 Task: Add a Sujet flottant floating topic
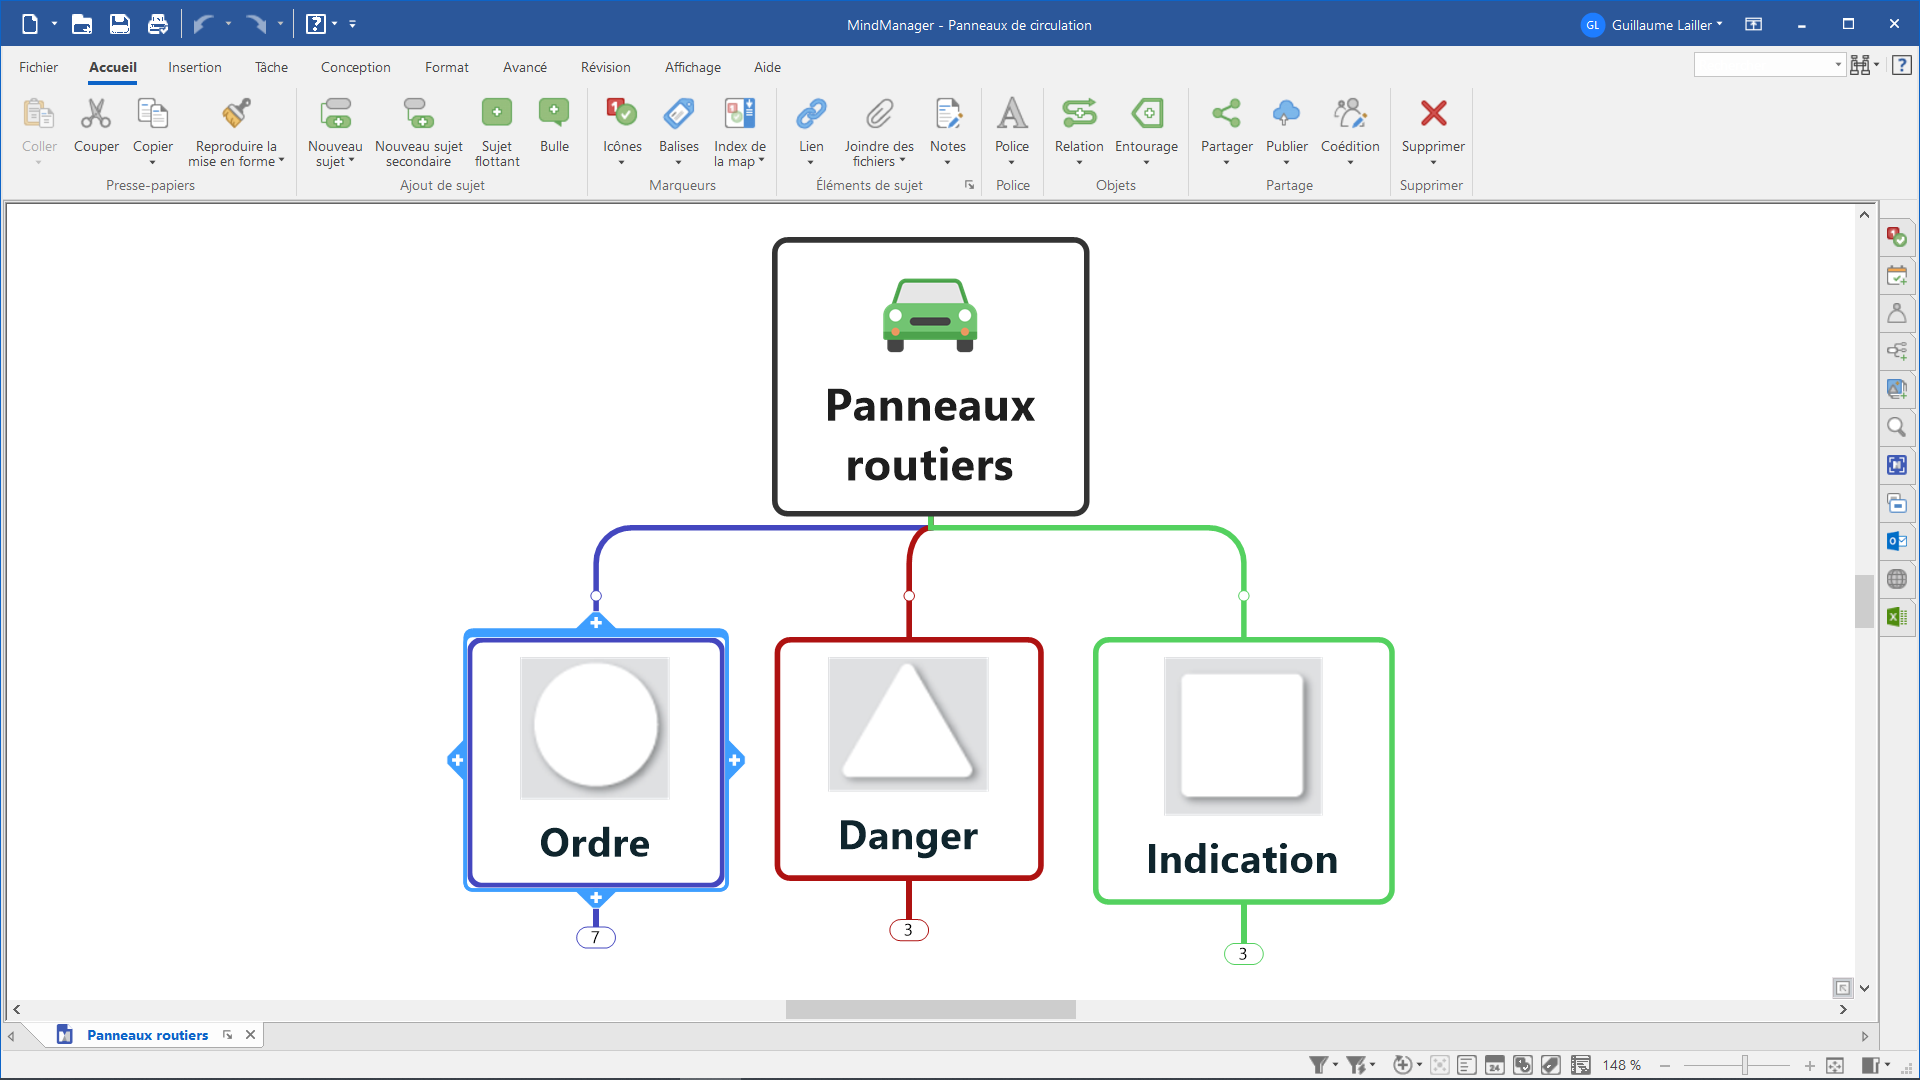click(496, 114)
